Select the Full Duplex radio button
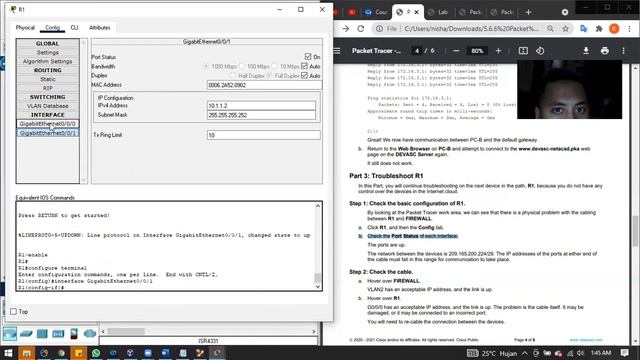640x360 pixels. point(269,76)
